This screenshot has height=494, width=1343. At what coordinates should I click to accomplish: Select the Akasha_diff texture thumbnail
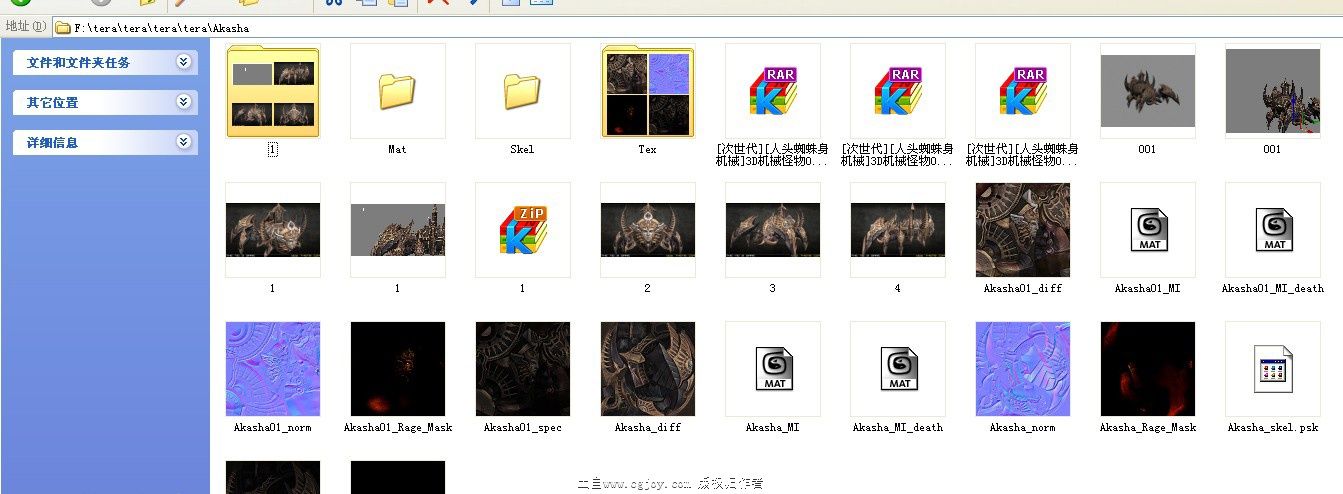[x=647, y=369]
